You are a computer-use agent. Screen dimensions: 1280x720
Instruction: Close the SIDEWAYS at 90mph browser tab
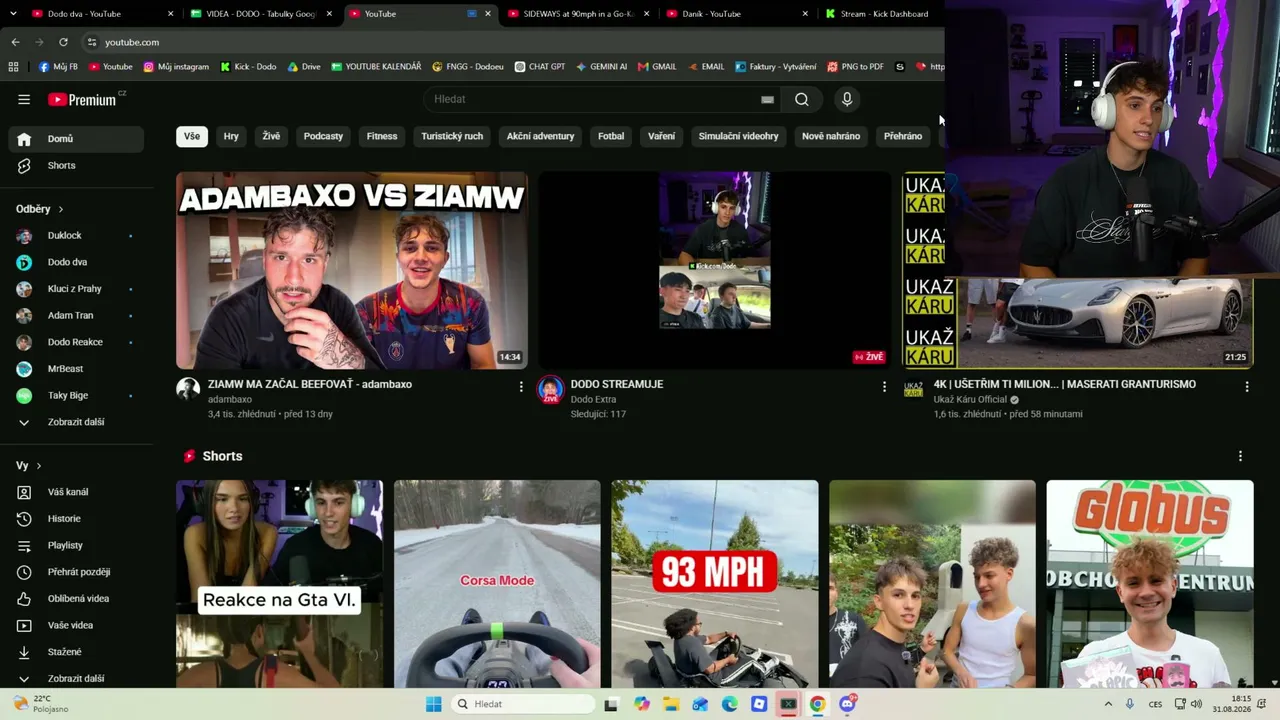tap(646, 14)
